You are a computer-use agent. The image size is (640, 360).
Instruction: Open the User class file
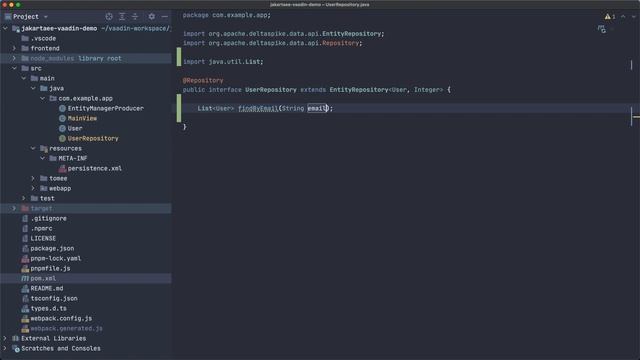(x=75, y=128)
